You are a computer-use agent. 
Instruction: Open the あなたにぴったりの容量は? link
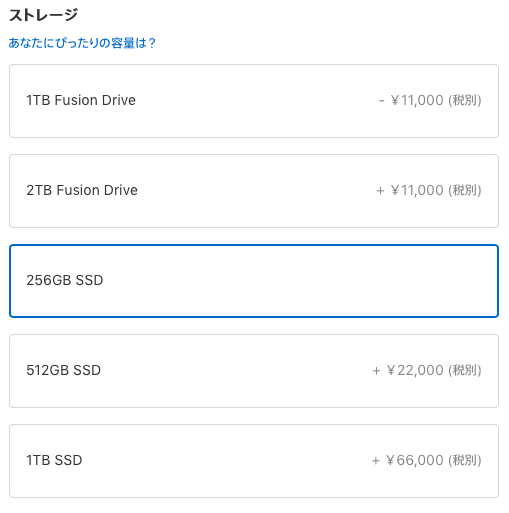[82, 43]
